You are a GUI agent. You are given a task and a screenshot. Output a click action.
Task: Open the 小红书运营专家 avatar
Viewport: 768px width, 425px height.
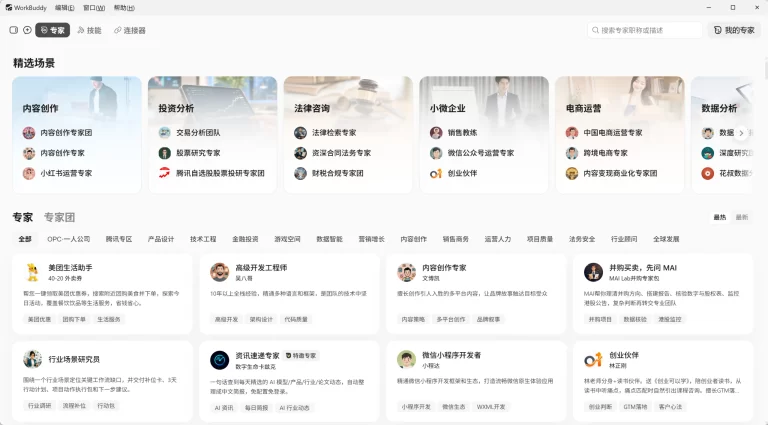tap(29, 173)
